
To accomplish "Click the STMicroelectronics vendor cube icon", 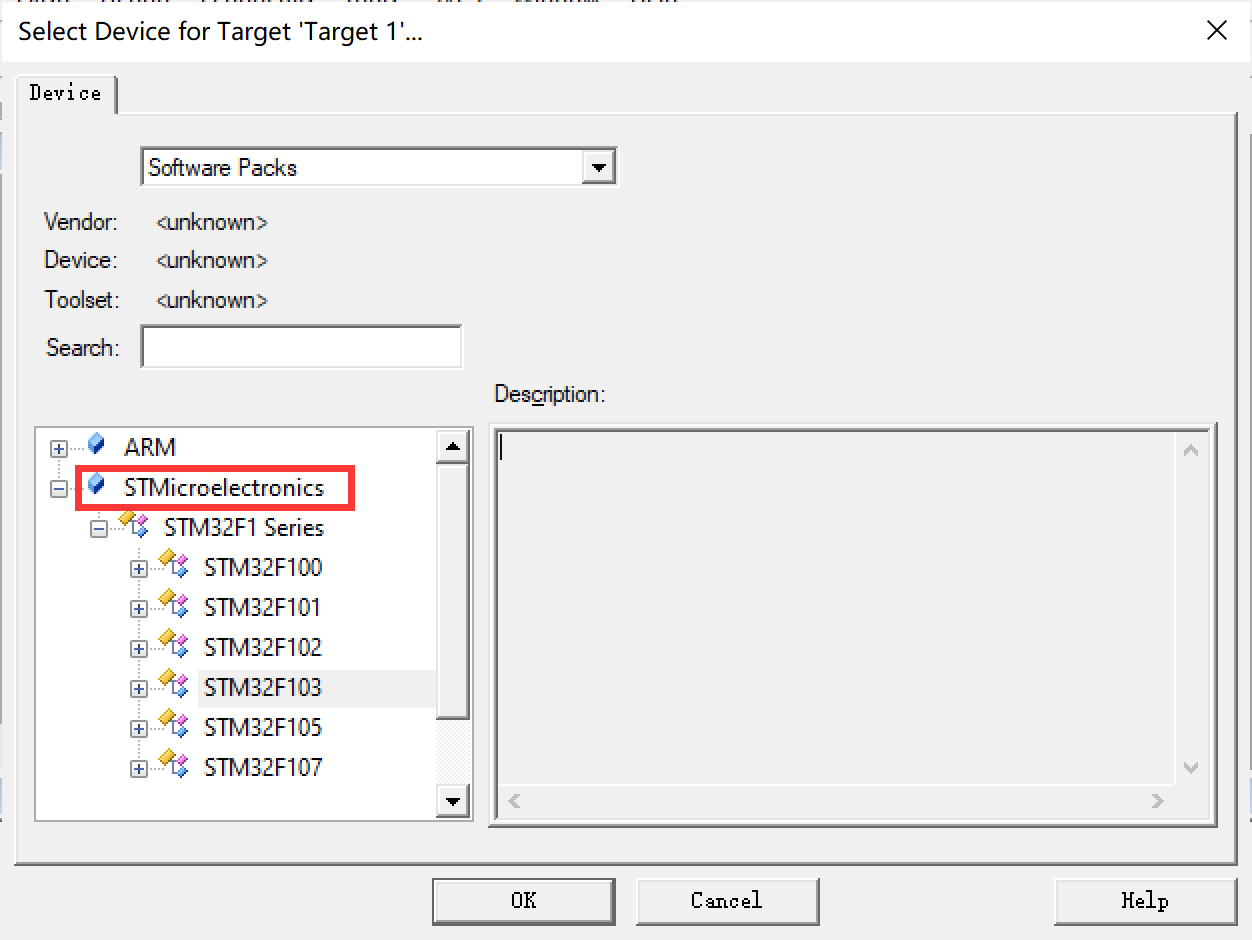I will click(96, 485).
